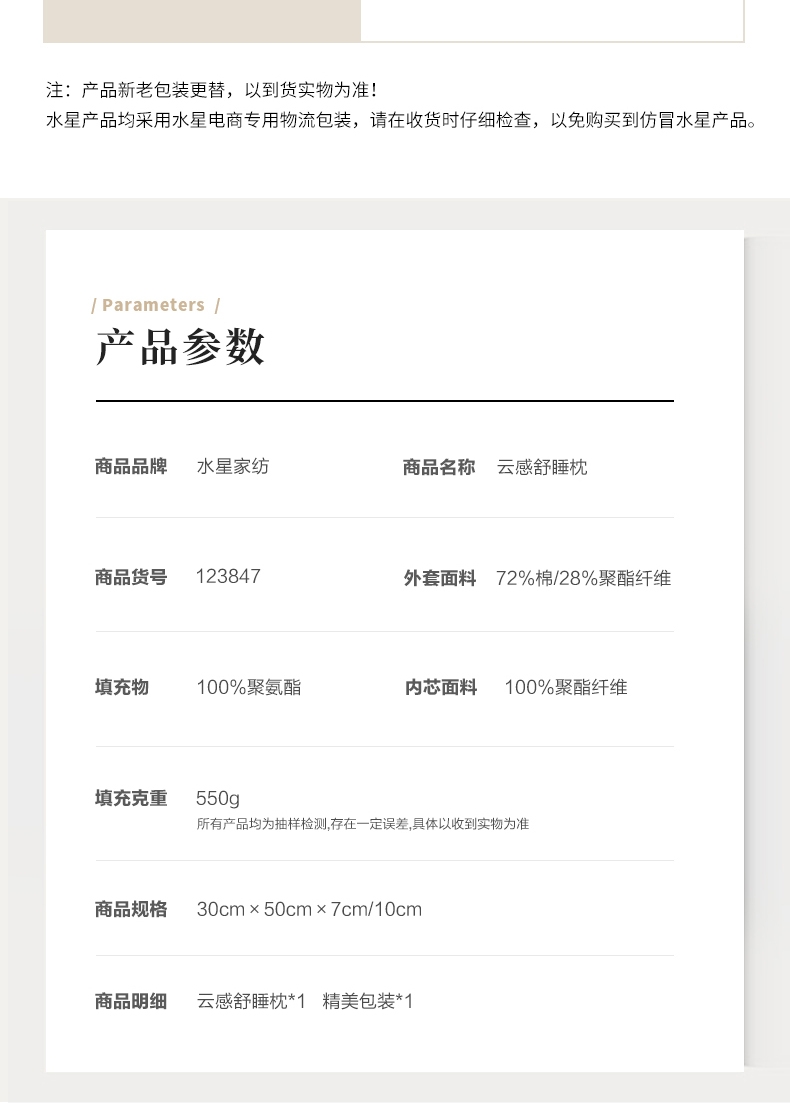Click the 外套面料 label
The height and width of the screenshot is (1113, 790).
tap(439, 579)
